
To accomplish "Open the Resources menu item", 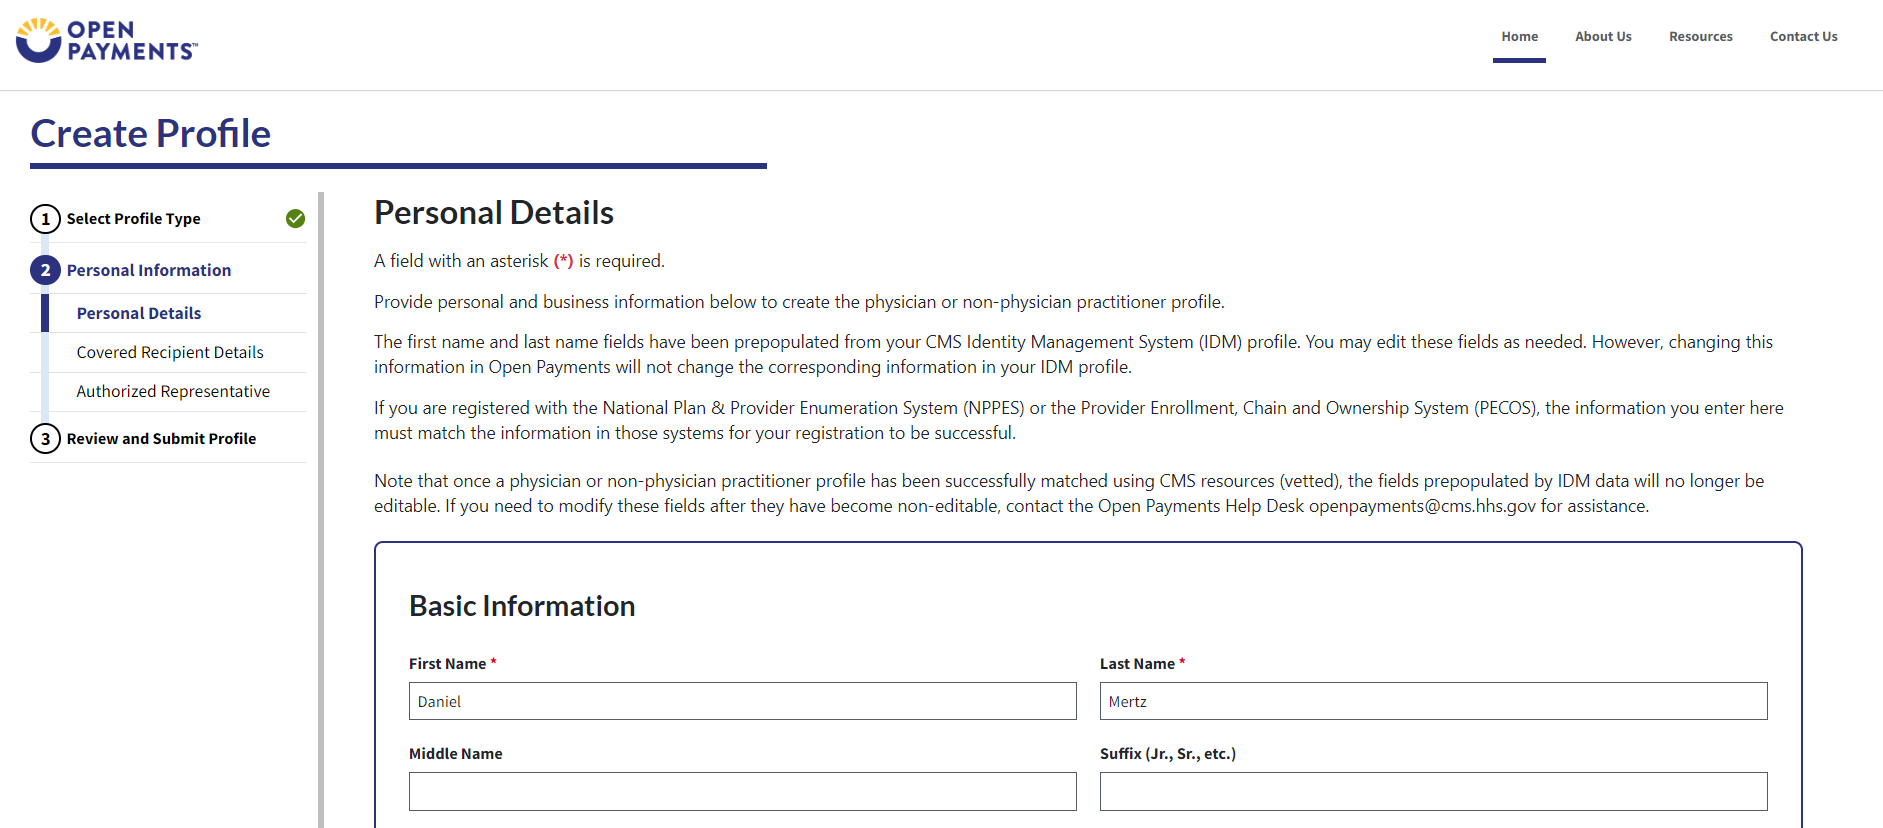I will point(1700,37).
